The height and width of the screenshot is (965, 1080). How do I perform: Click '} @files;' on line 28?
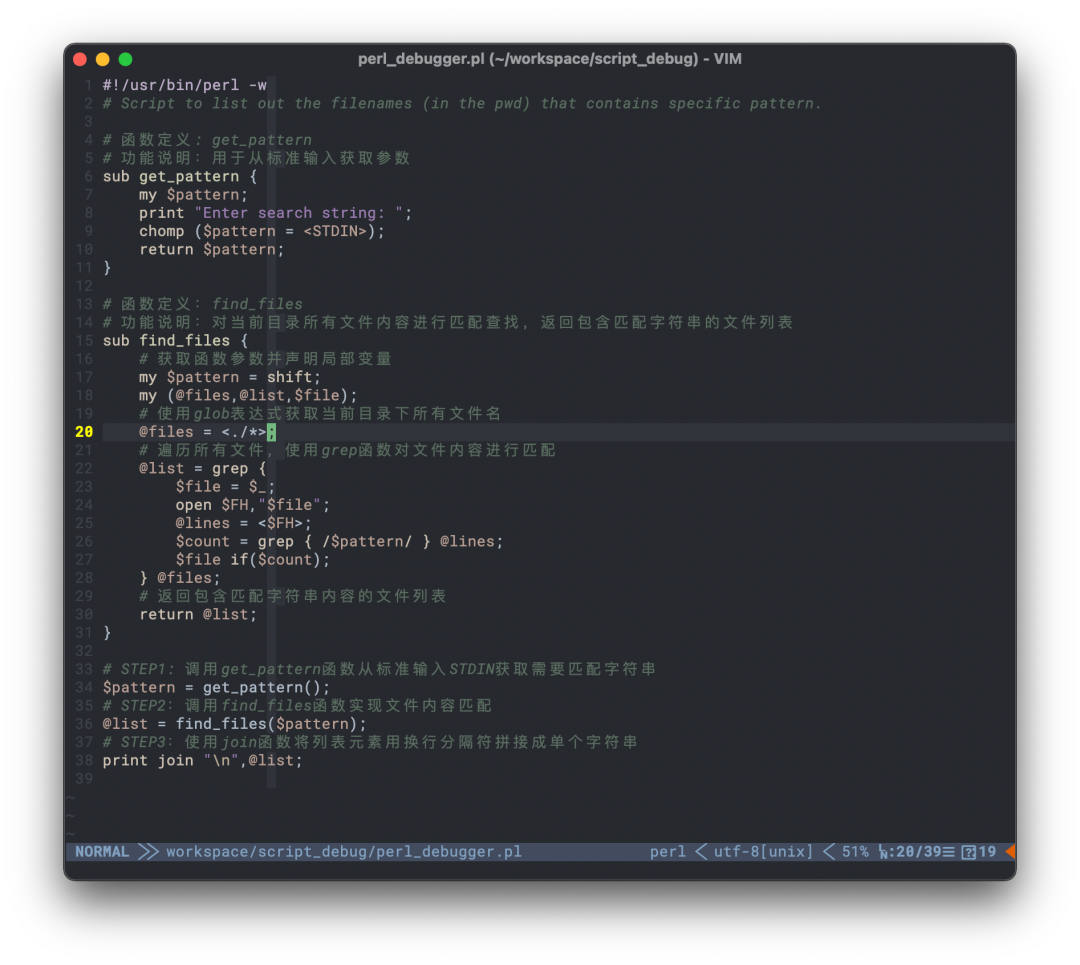coord(180,578)
